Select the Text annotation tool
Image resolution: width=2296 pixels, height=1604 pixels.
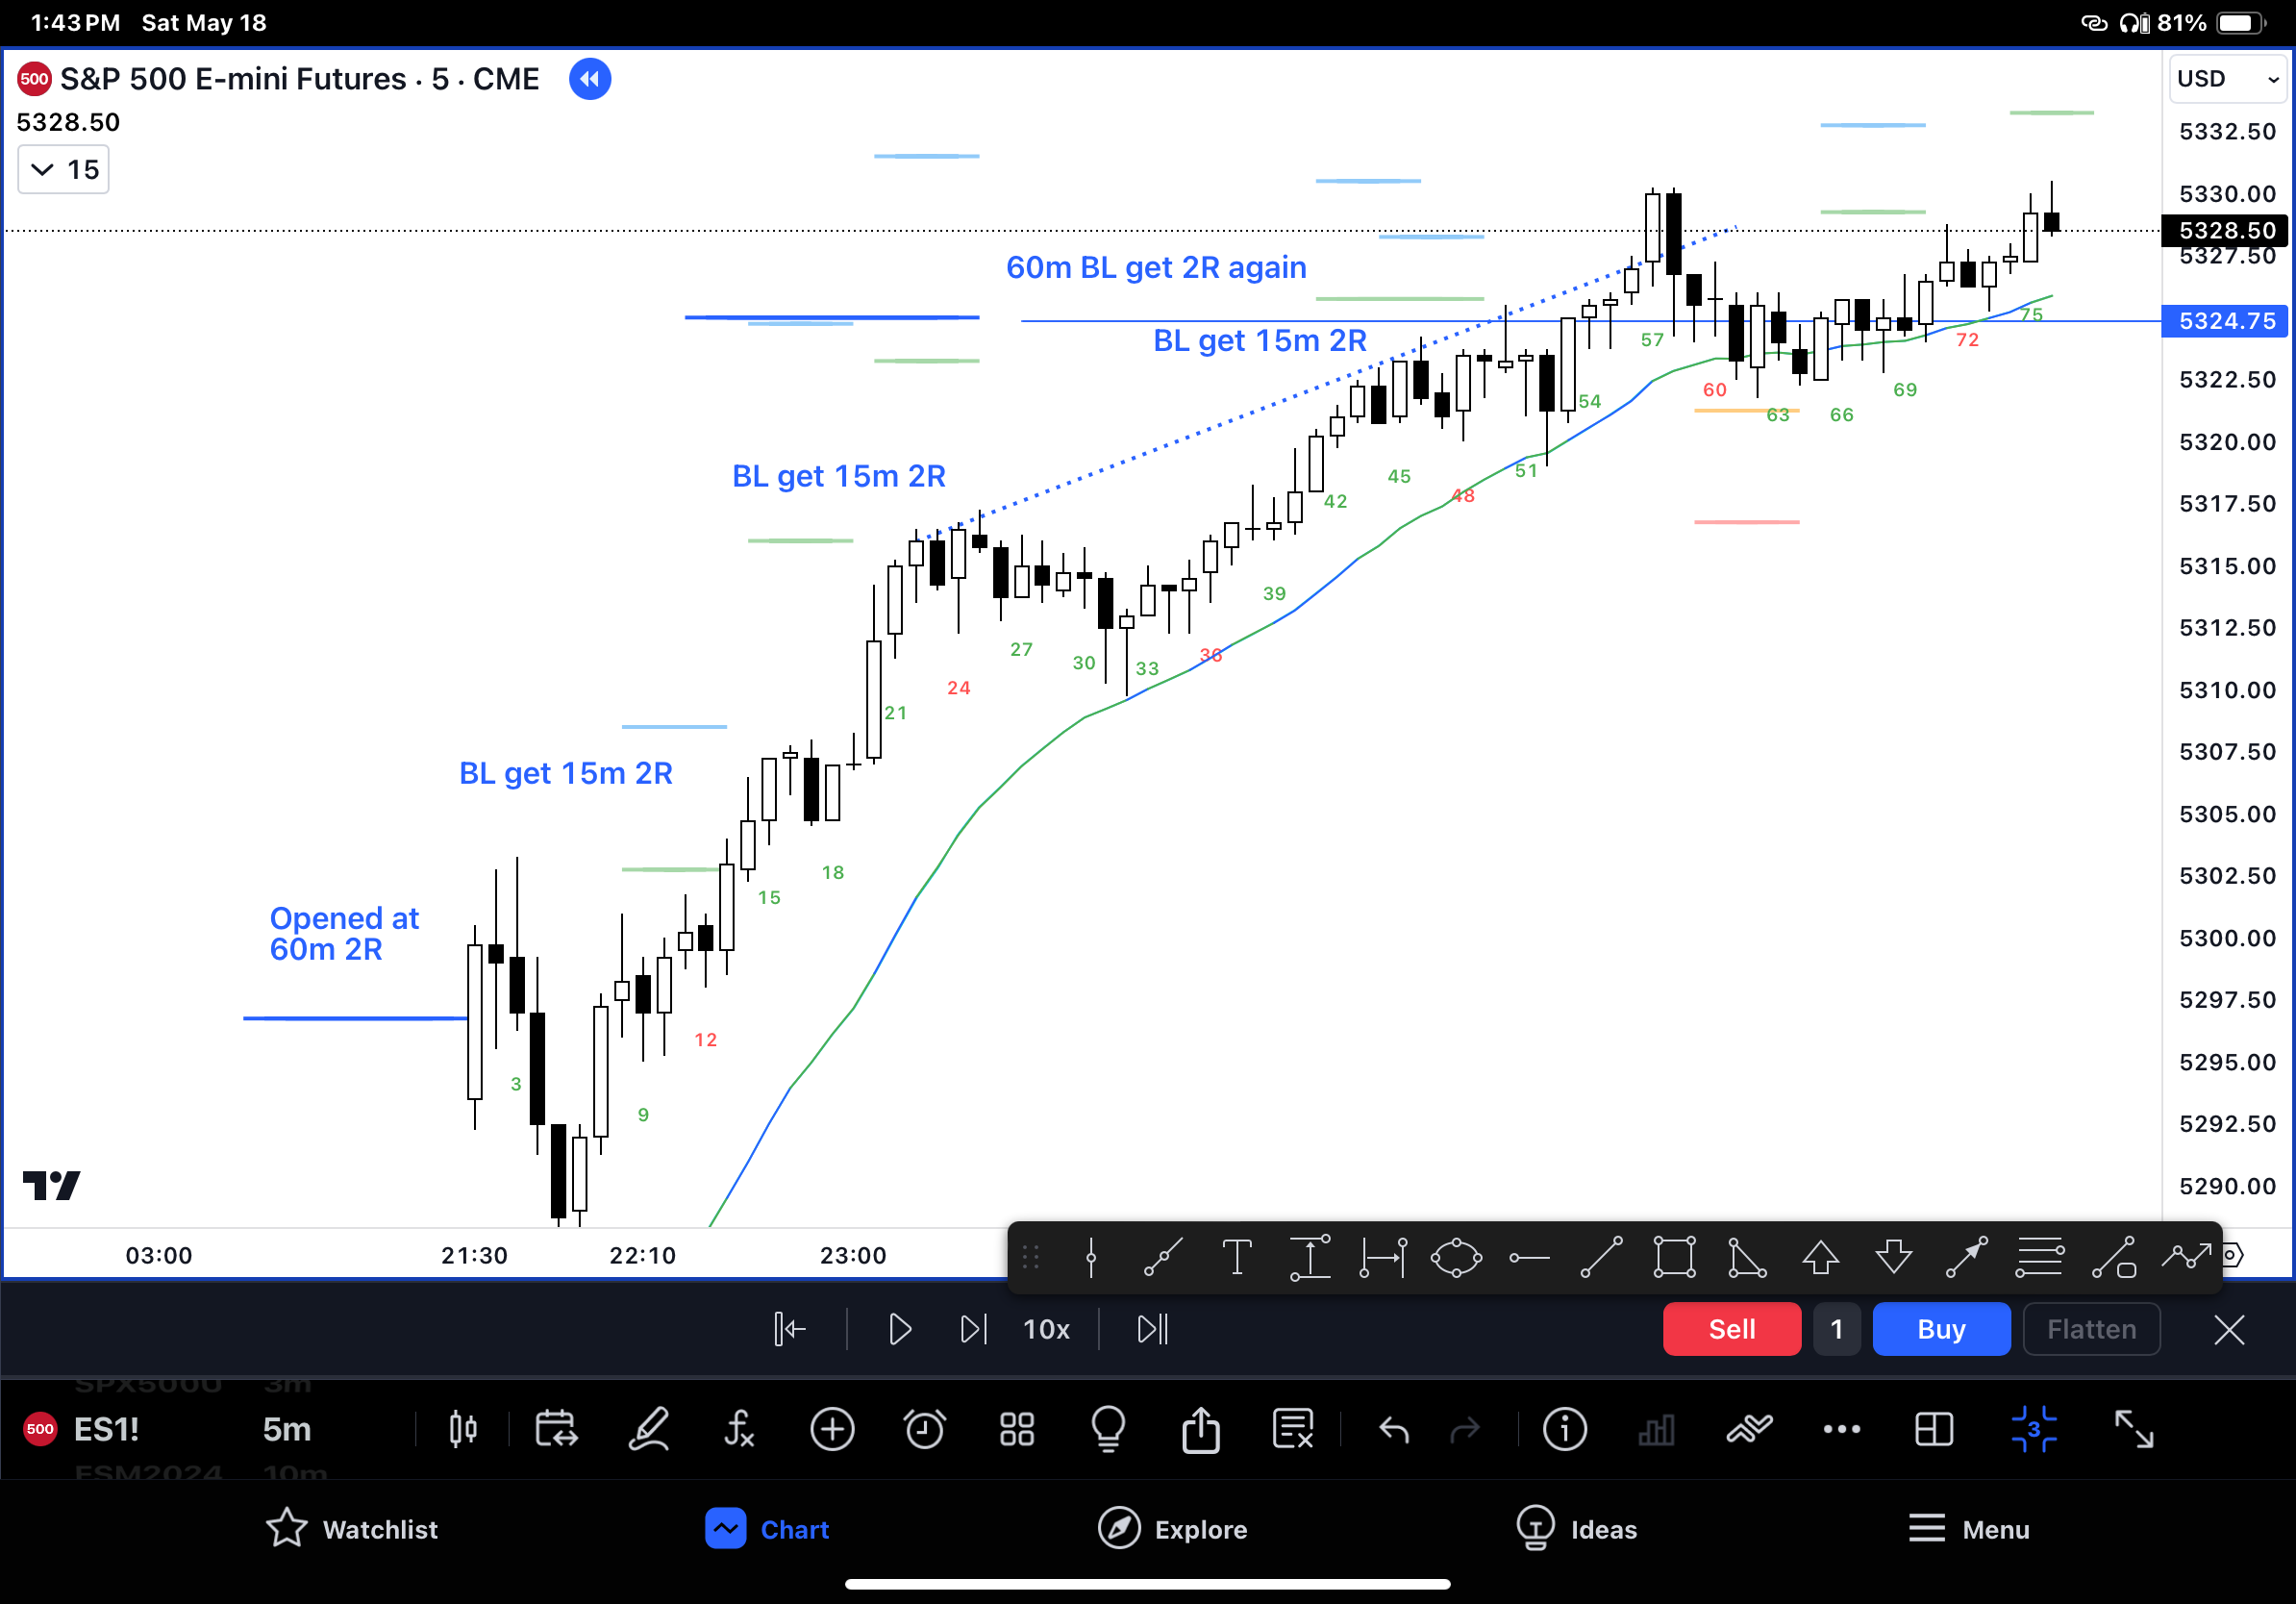point(1238,1257)
